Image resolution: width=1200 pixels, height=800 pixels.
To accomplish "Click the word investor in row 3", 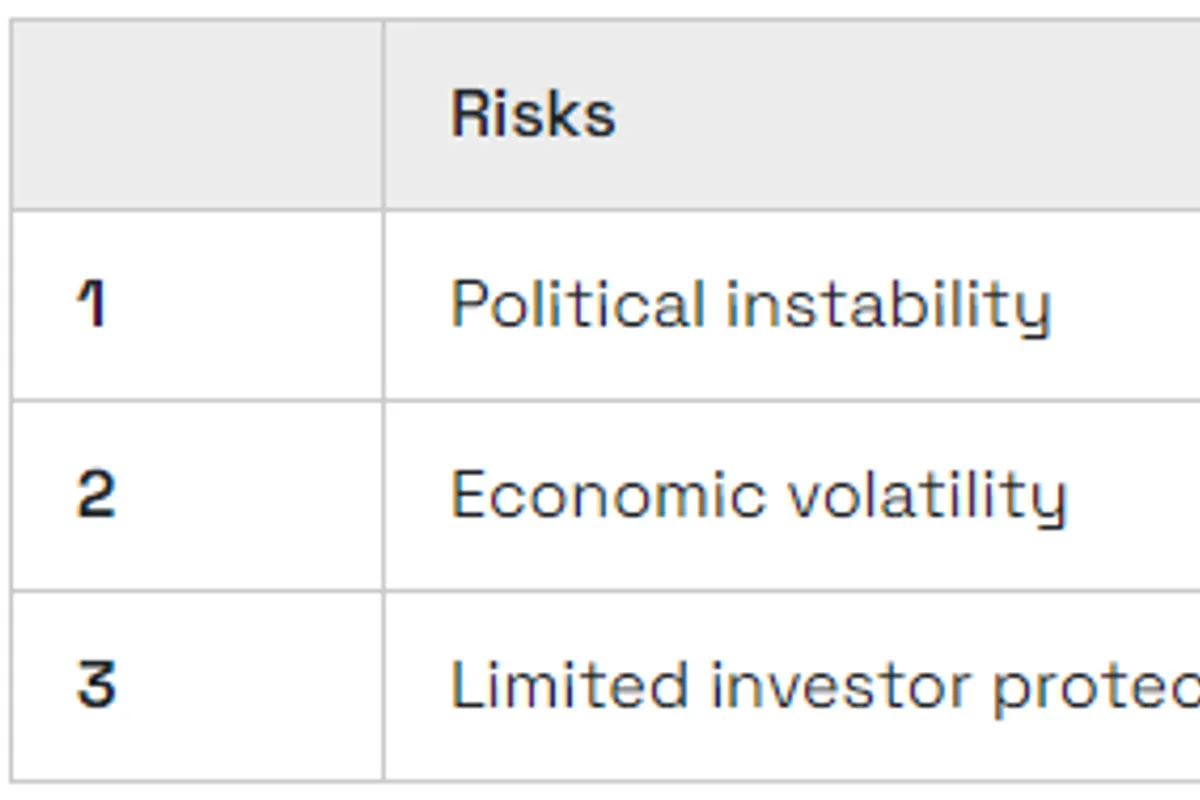I will pyautogui.click(x=842, y=686).
